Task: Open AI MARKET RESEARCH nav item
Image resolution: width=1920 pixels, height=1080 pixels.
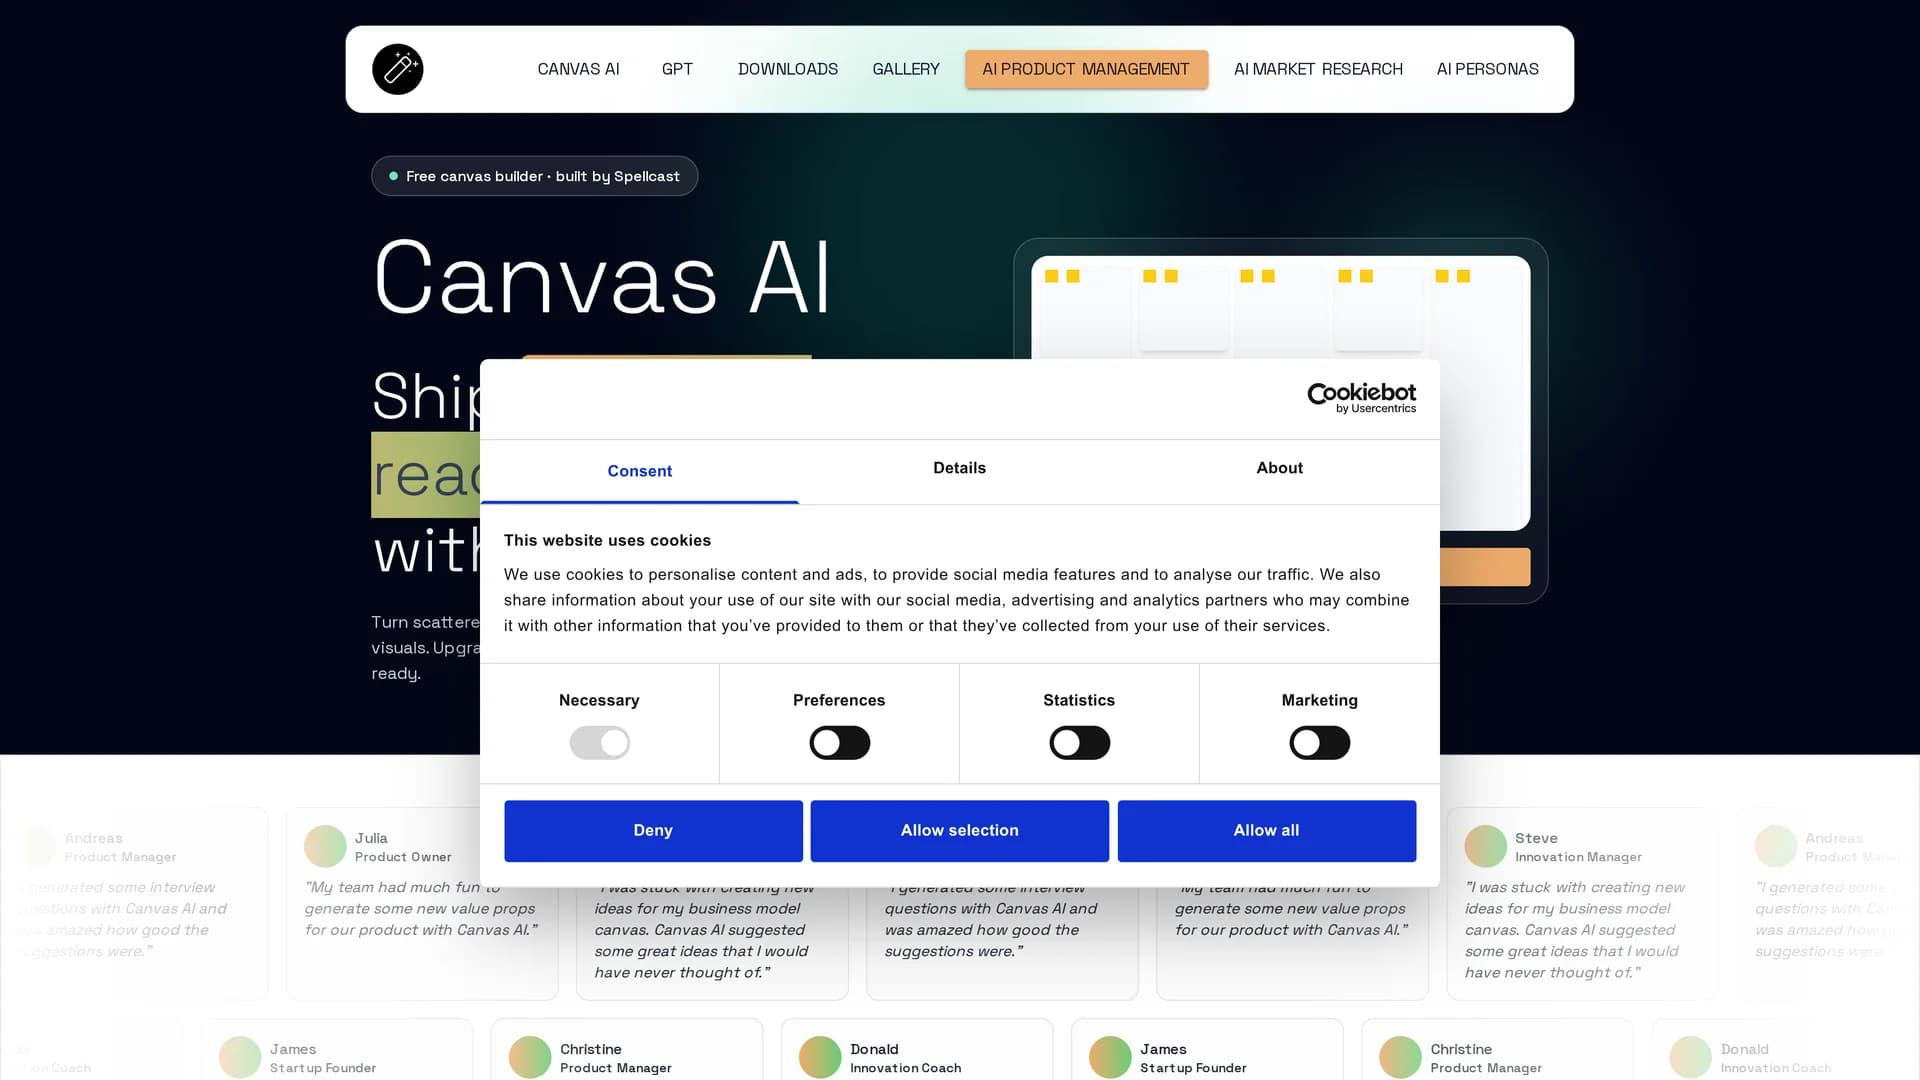Action: [x=1318, y=69]
